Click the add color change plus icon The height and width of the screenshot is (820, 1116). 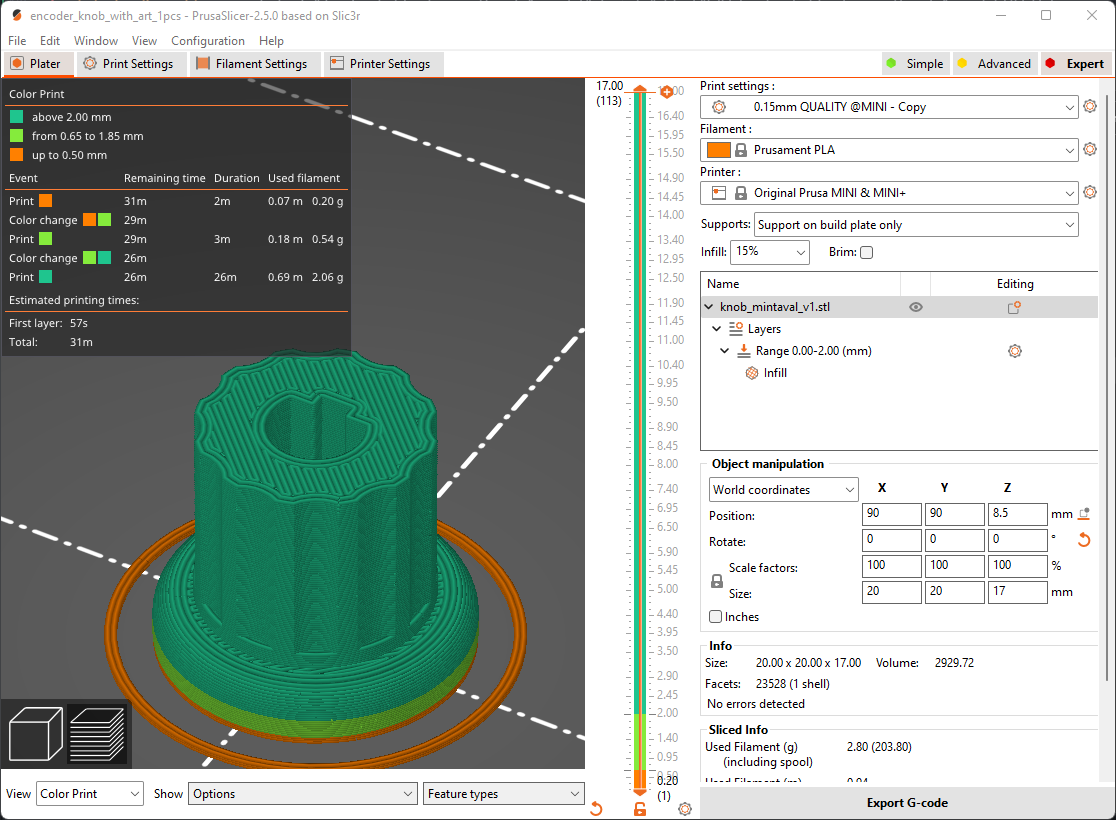(666, 92)
